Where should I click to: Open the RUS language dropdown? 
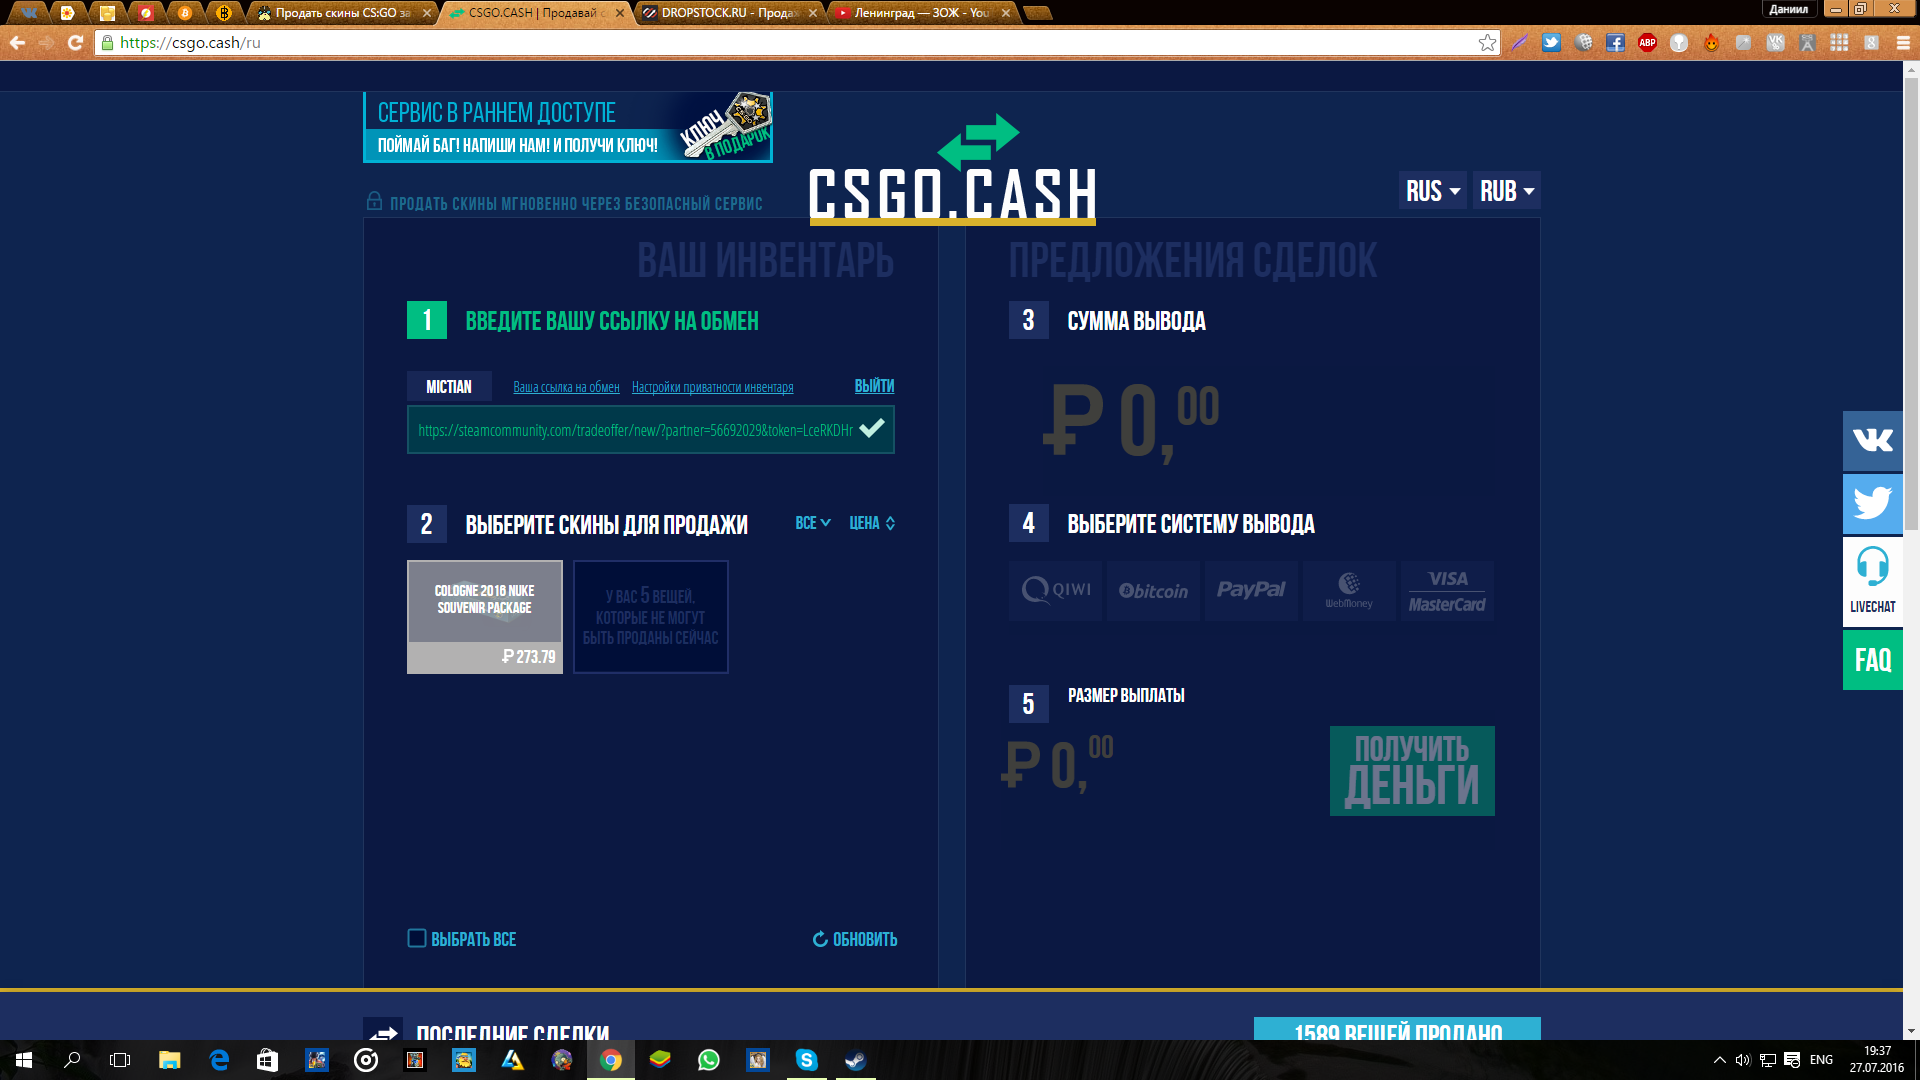pyautogui.click(x=1432, y=191)
